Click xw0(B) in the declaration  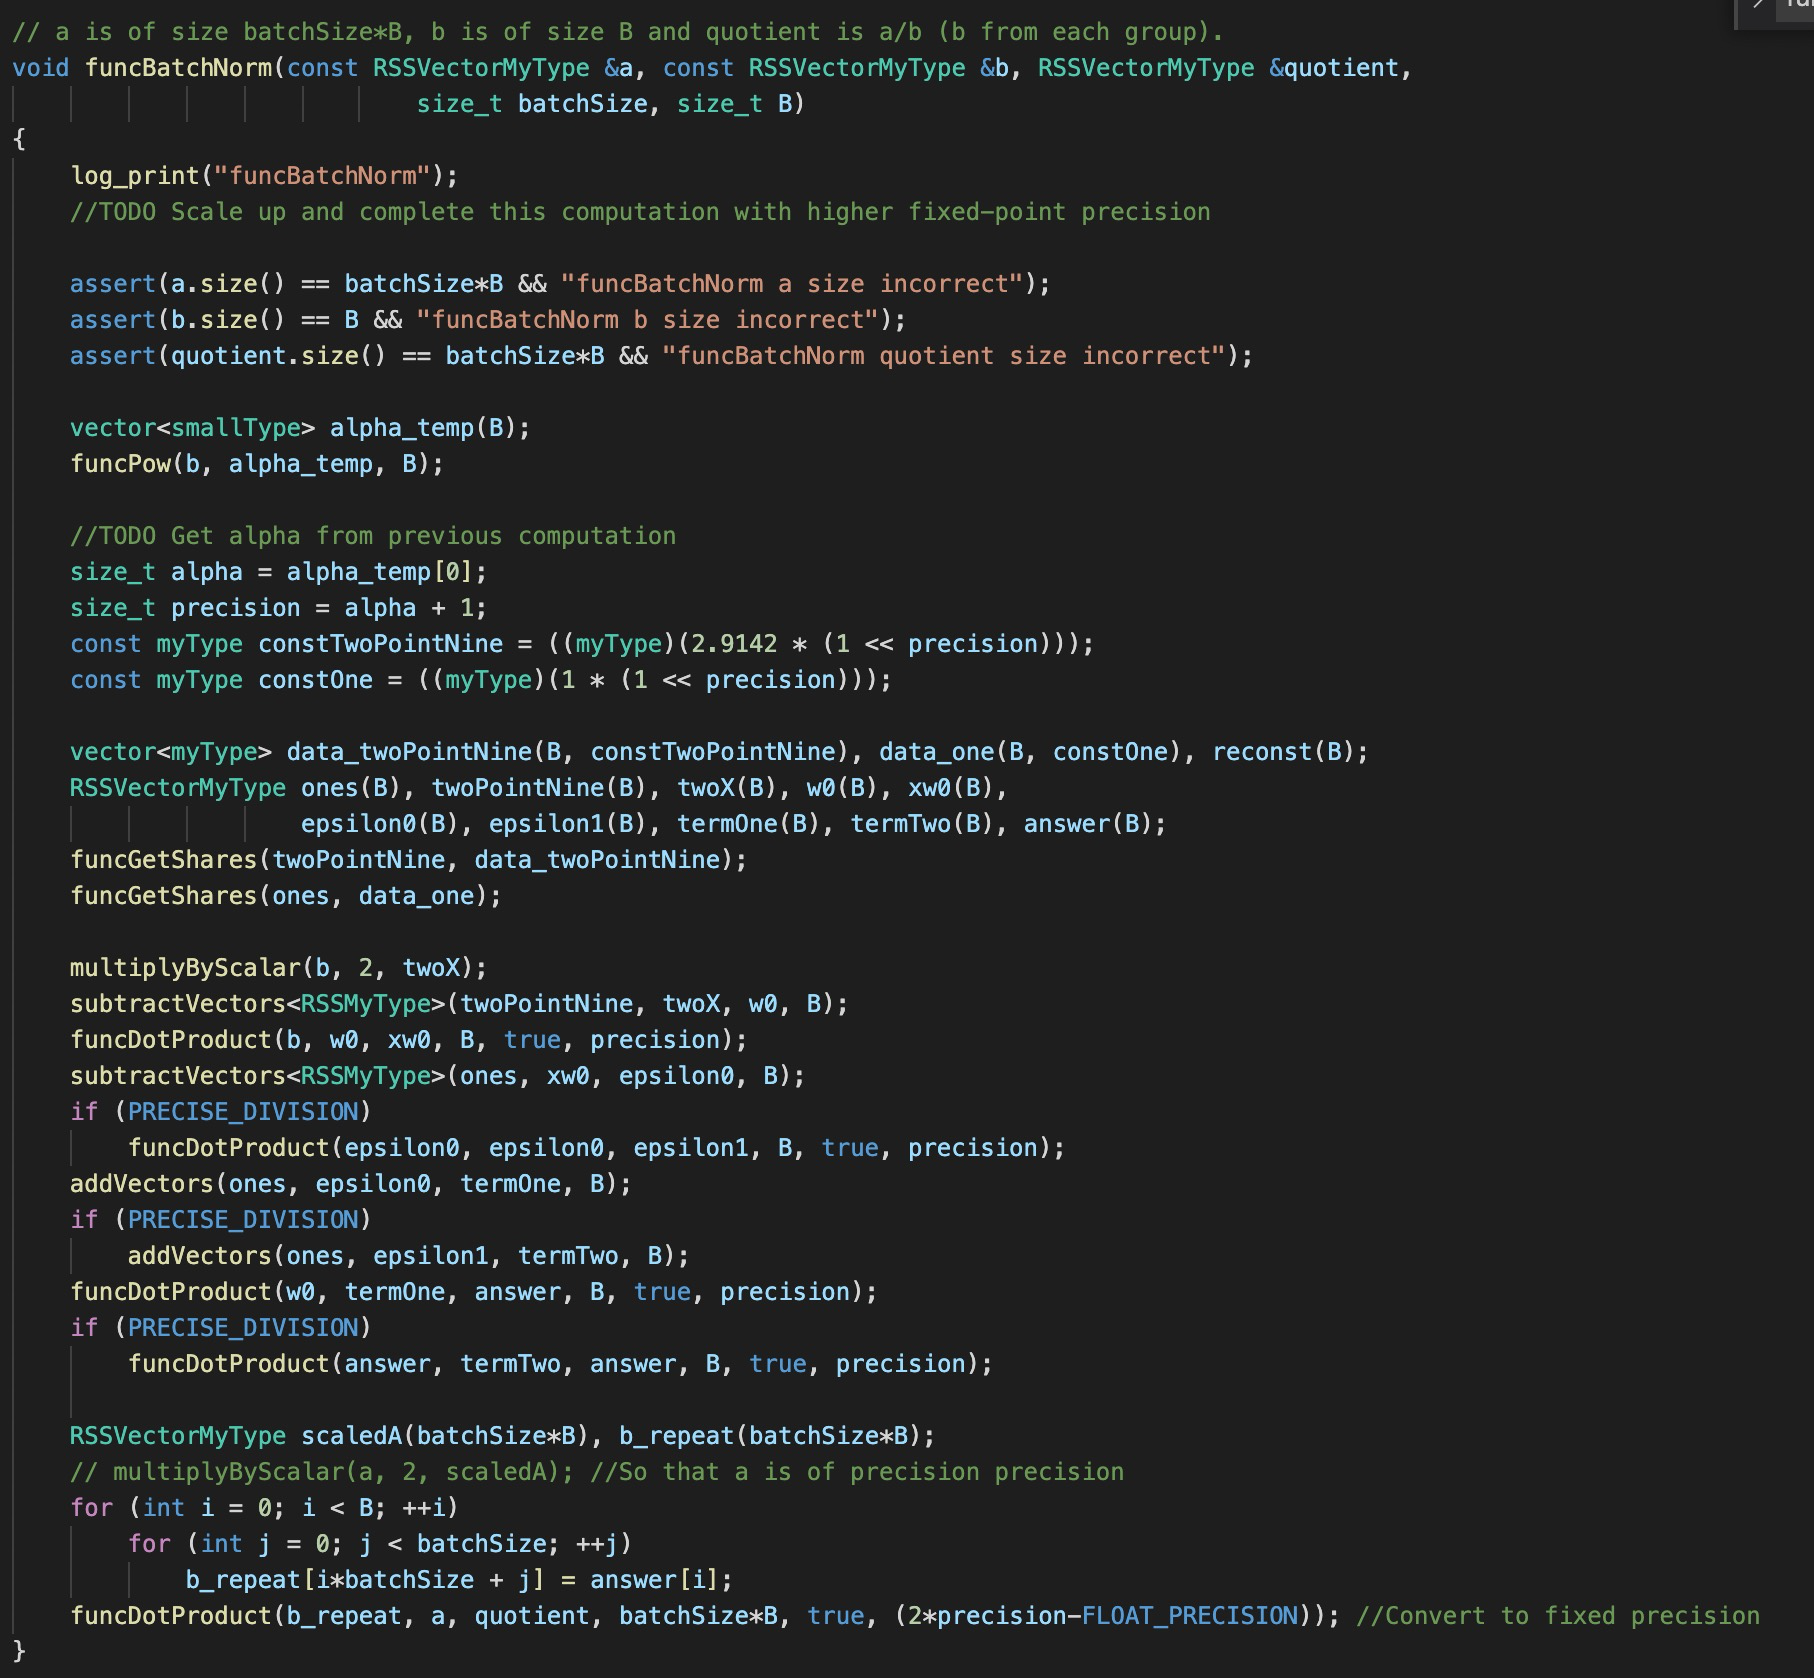950,788
